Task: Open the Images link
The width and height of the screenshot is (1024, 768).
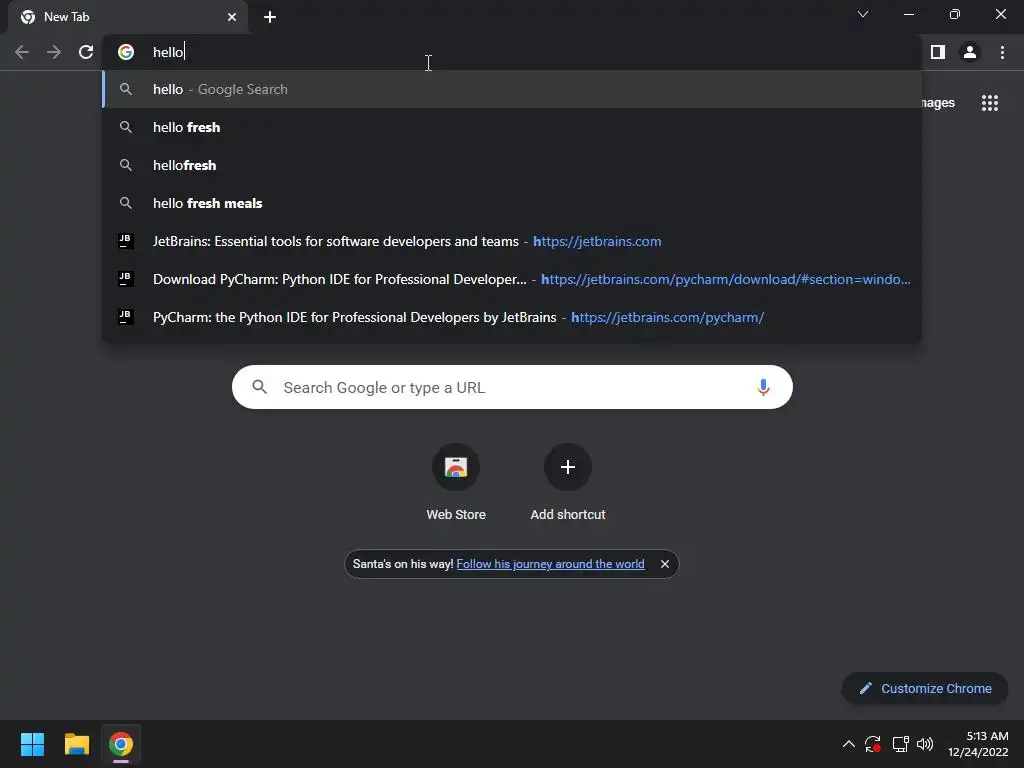Action: pyautogui.click(x=938, y=103)
